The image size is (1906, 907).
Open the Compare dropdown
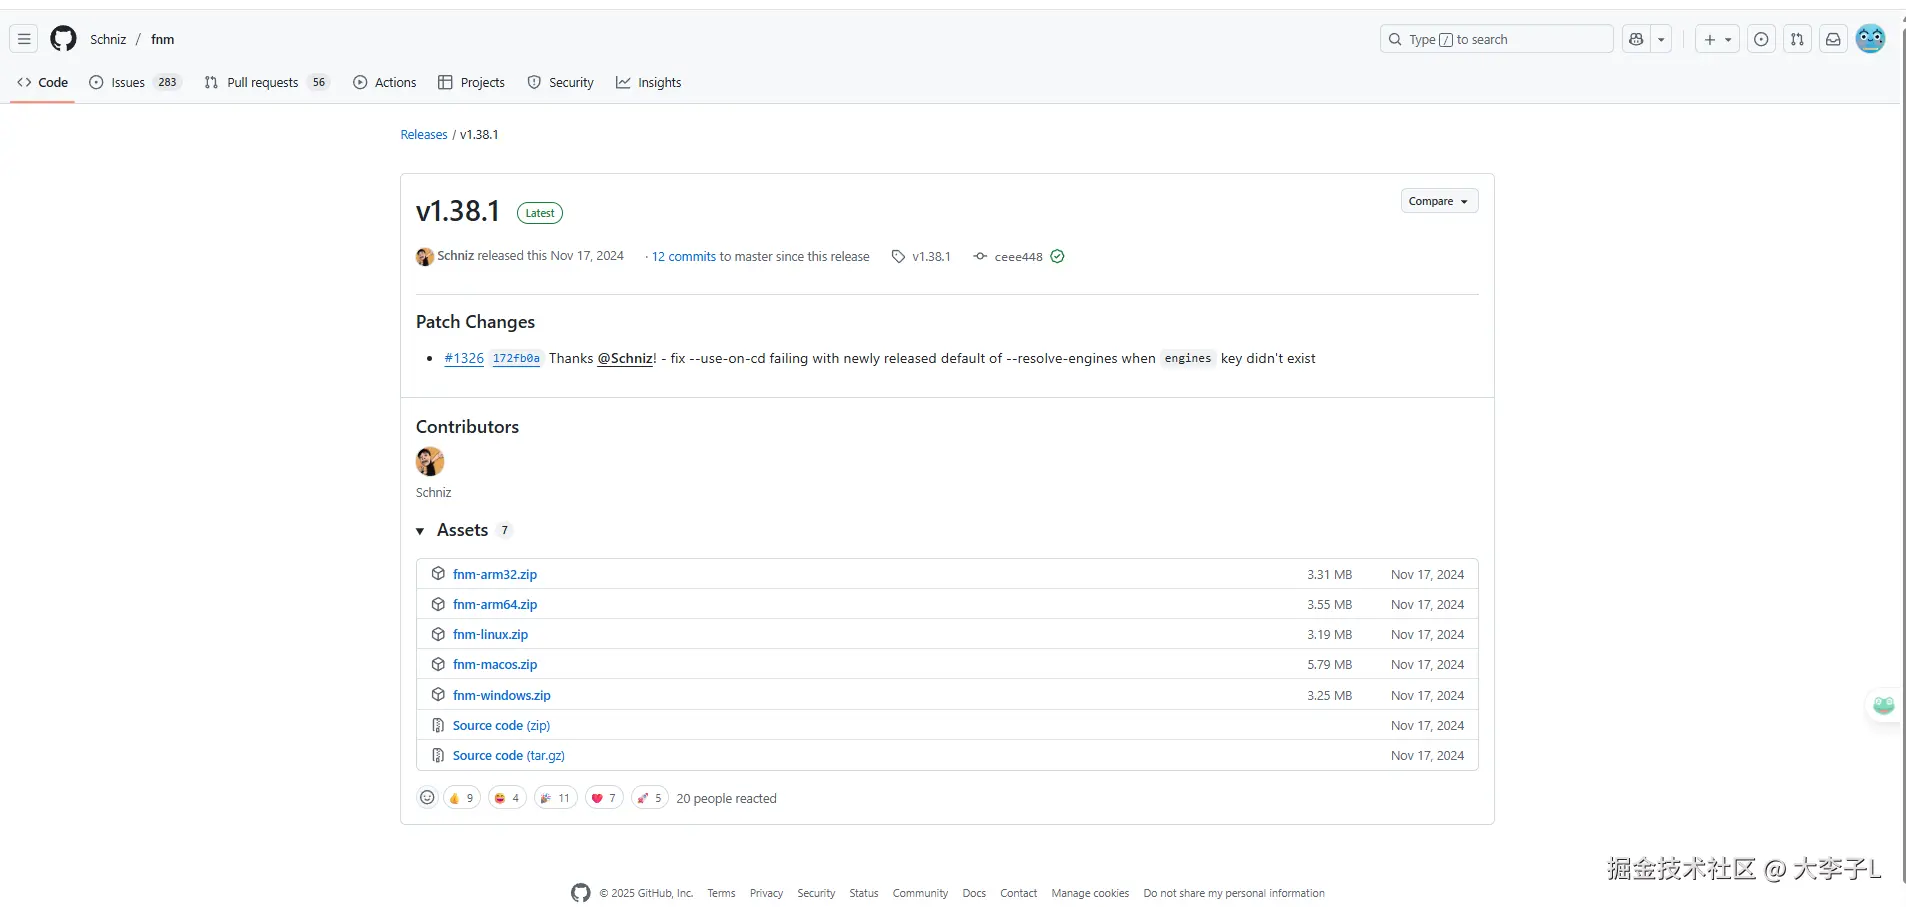(x=1439, y=201)
